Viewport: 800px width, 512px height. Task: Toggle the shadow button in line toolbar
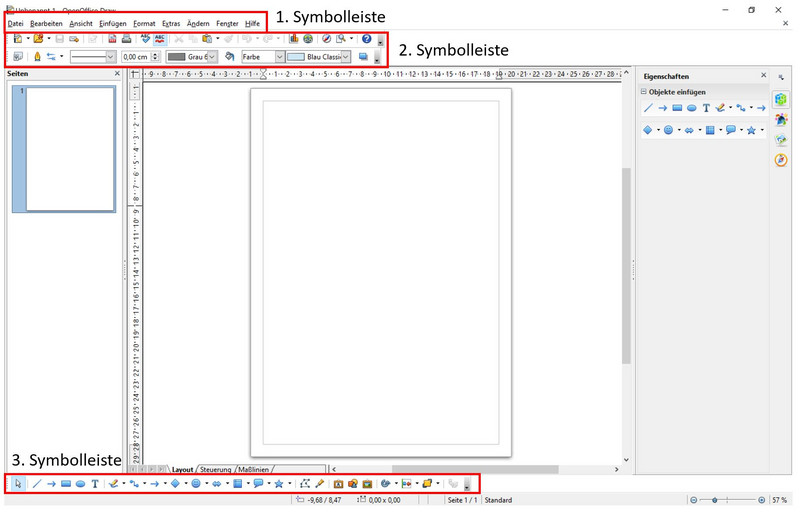click(x=363, y=57)
